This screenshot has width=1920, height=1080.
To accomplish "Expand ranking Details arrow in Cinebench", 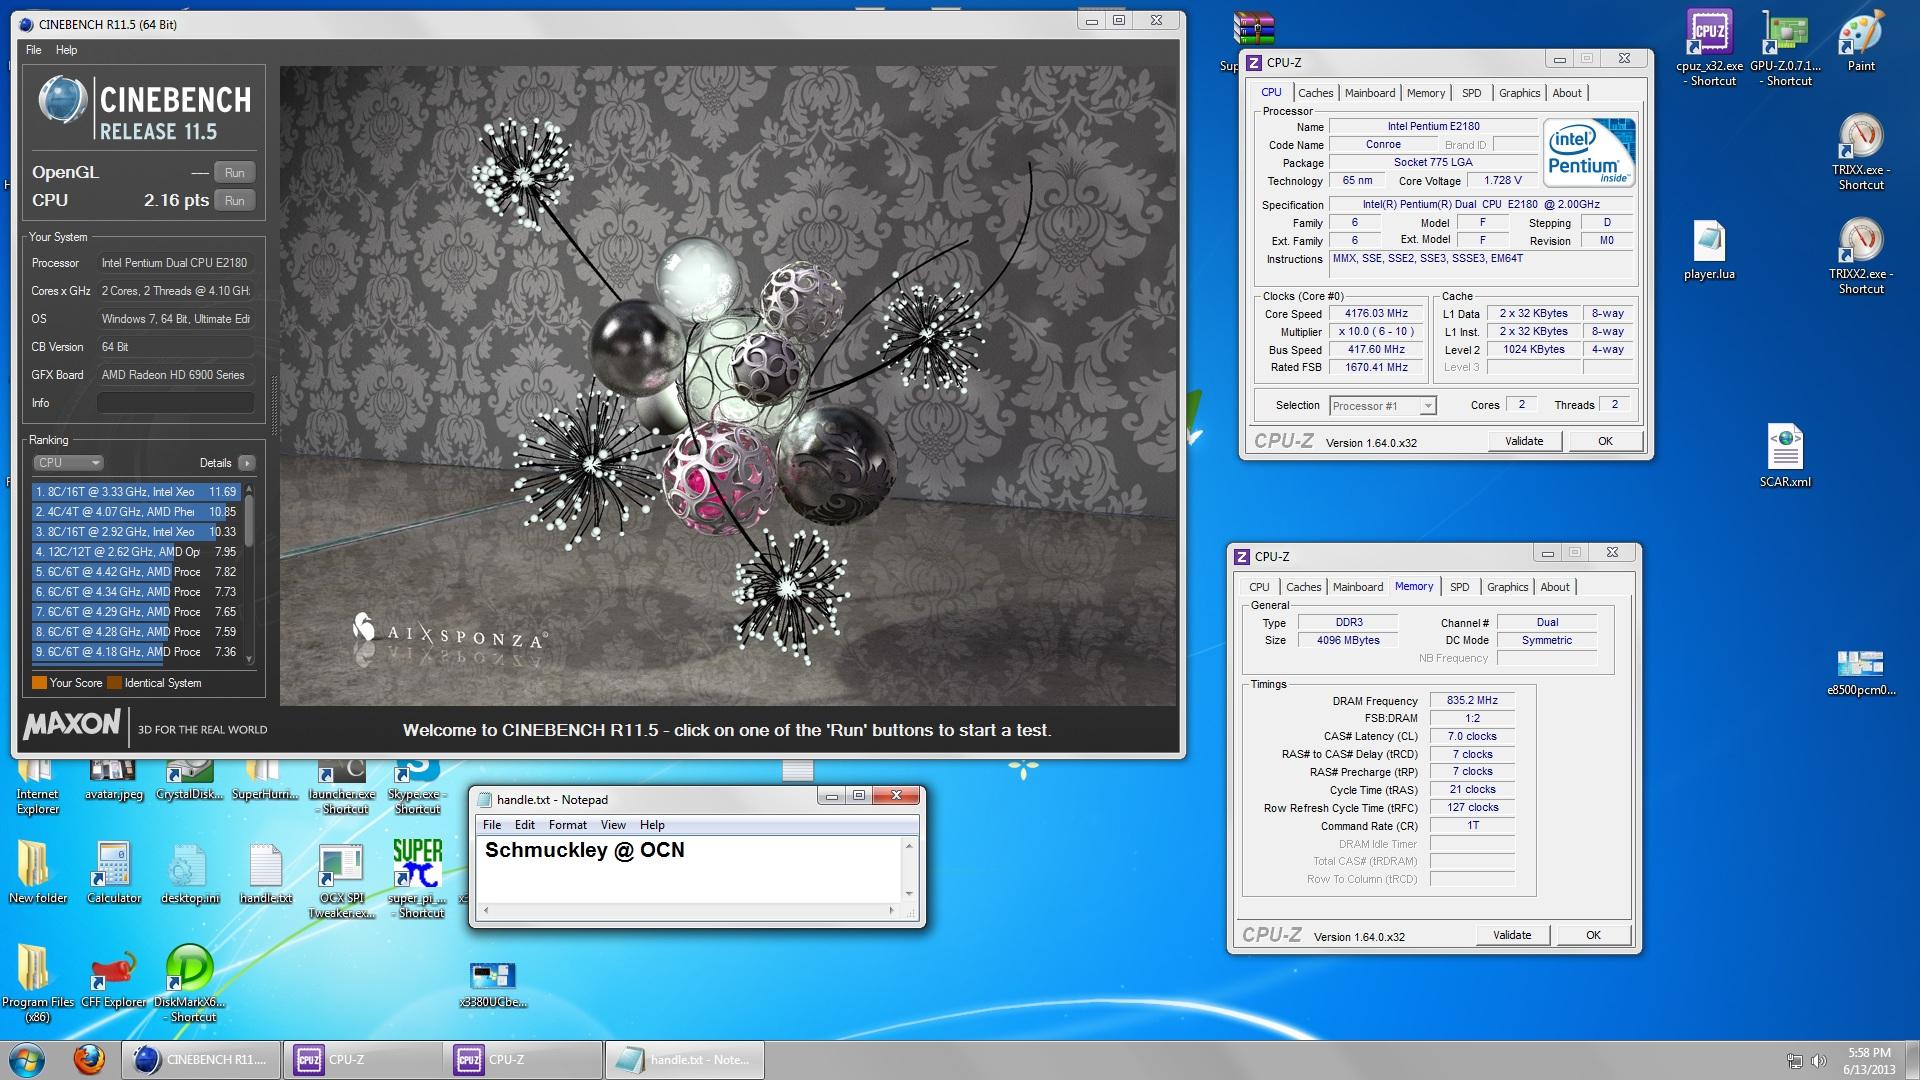I will (247, 463).
